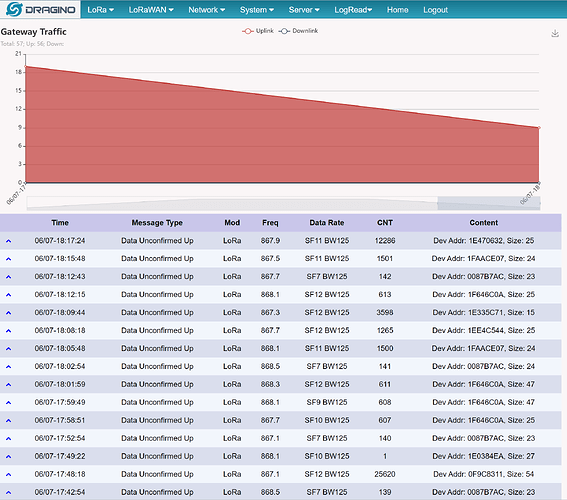Expand the 06/07-18:15:48 packet row arrow

point(9,259)
